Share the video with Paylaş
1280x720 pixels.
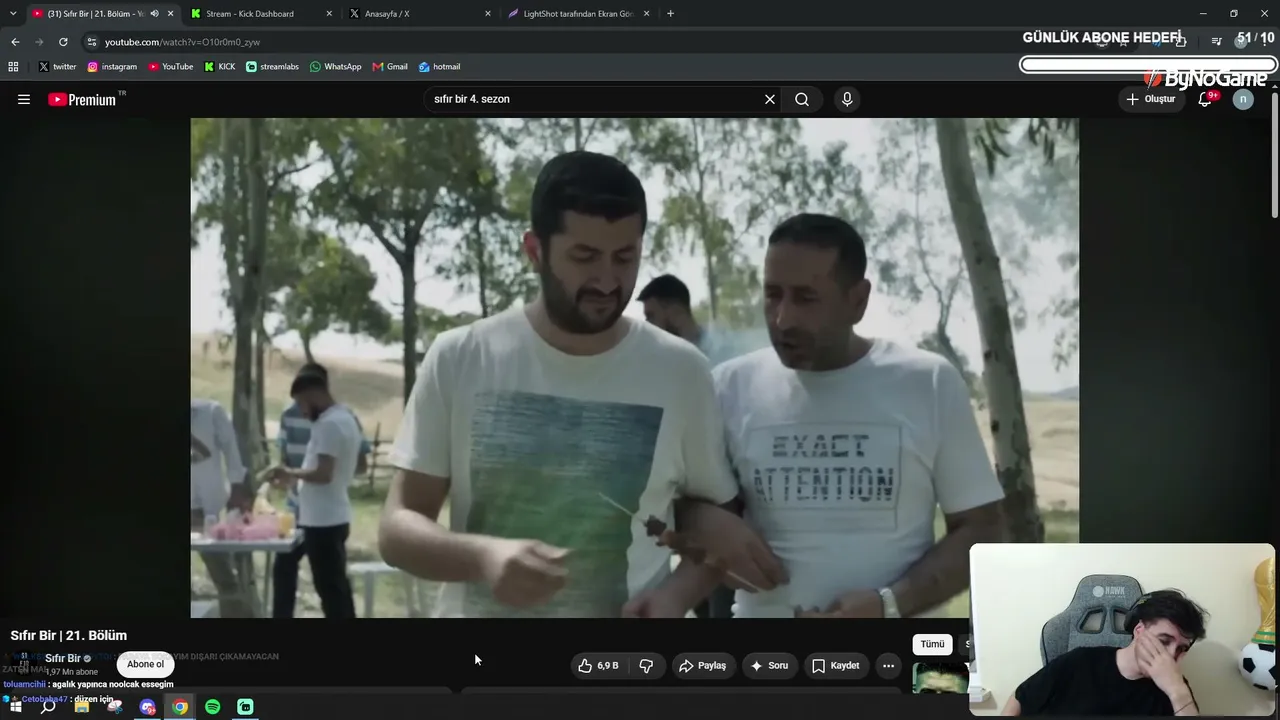tap(702, 665)
